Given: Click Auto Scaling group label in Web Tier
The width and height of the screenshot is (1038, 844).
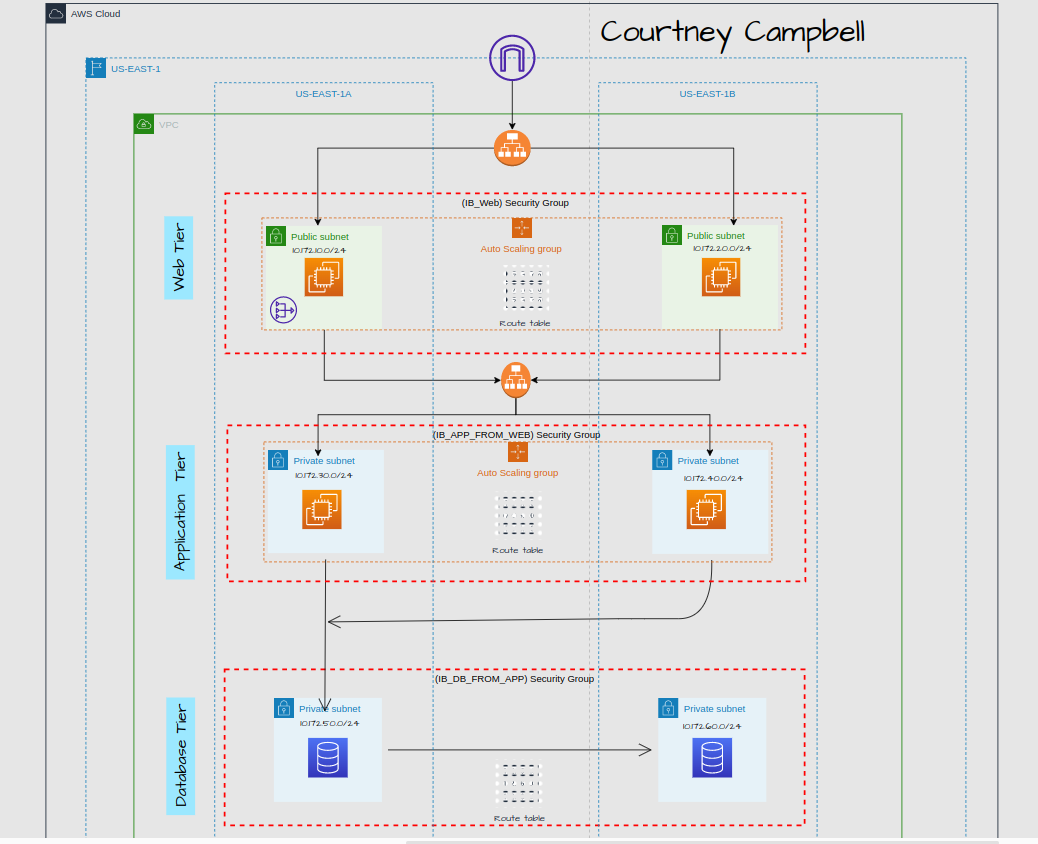Looking at the screenshot, I should click(521, 249).
